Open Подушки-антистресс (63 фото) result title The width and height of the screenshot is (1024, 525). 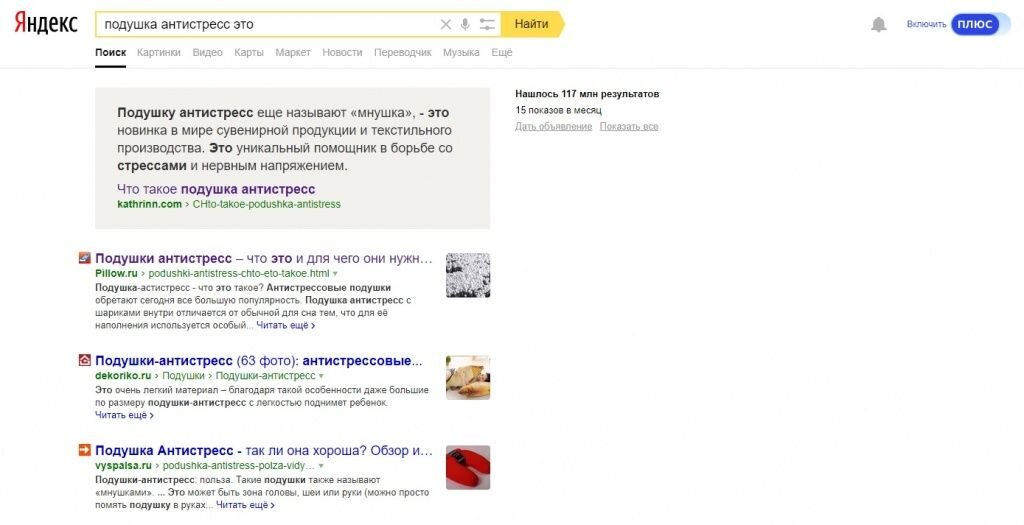pyautogui.click(x=259, y=360)
